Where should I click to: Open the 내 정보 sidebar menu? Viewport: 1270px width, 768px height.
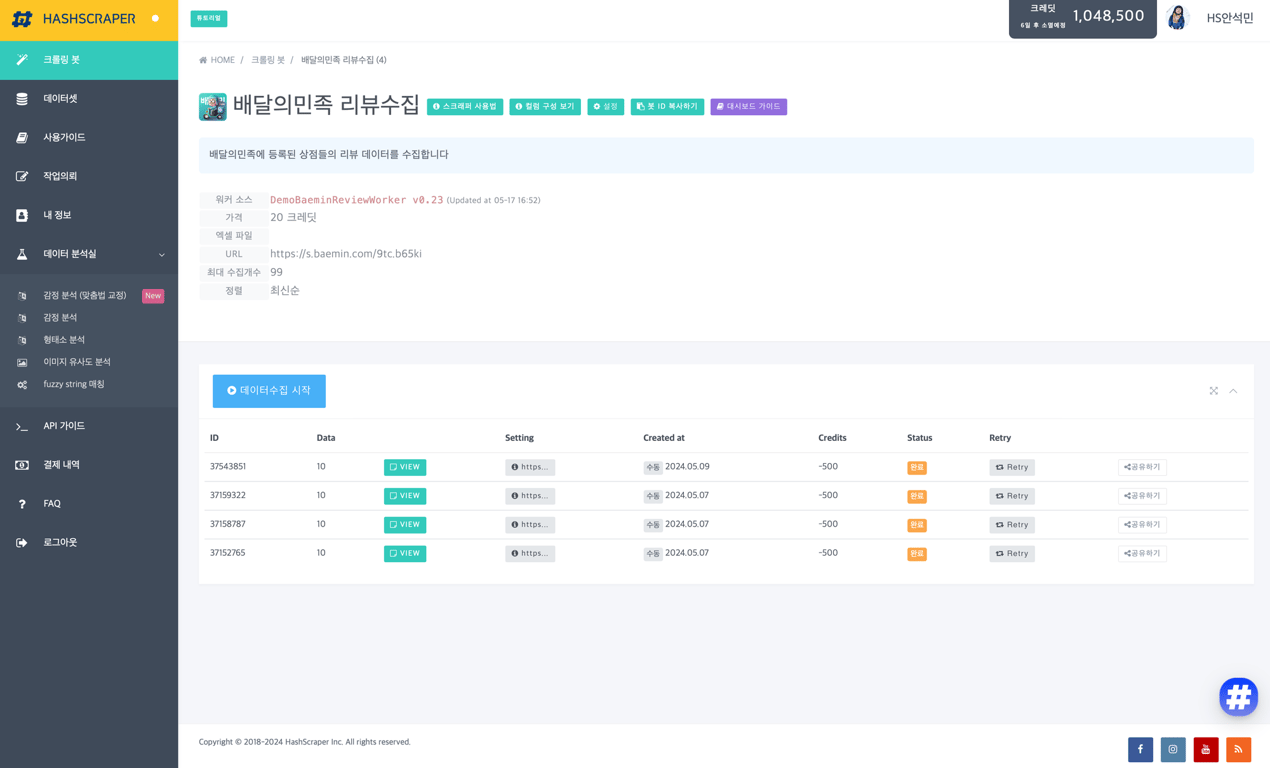pyautogui.click(x=89, y=216)
